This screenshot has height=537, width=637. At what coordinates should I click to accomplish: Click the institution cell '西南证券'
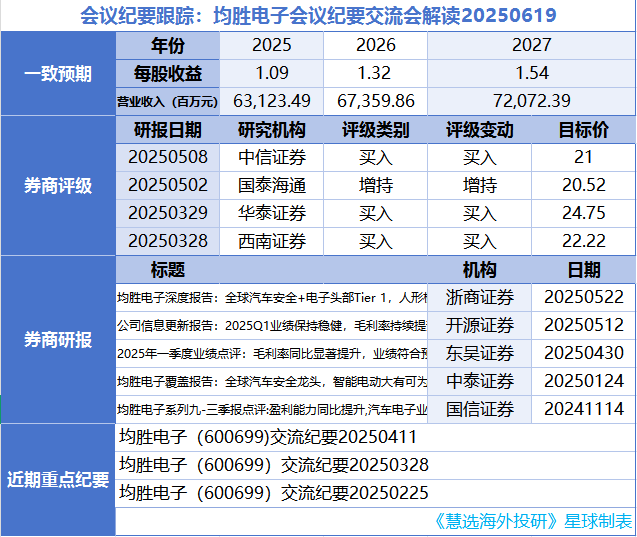[271, 242]
